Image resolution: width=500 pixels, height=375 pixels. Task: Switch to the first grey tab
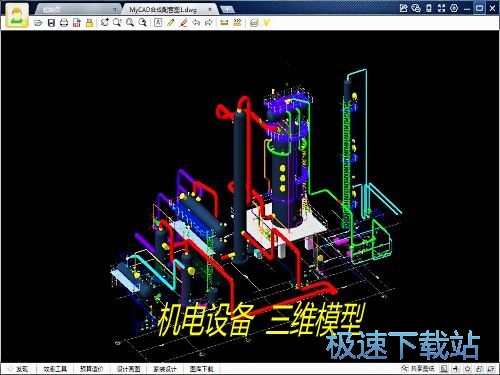77,10
